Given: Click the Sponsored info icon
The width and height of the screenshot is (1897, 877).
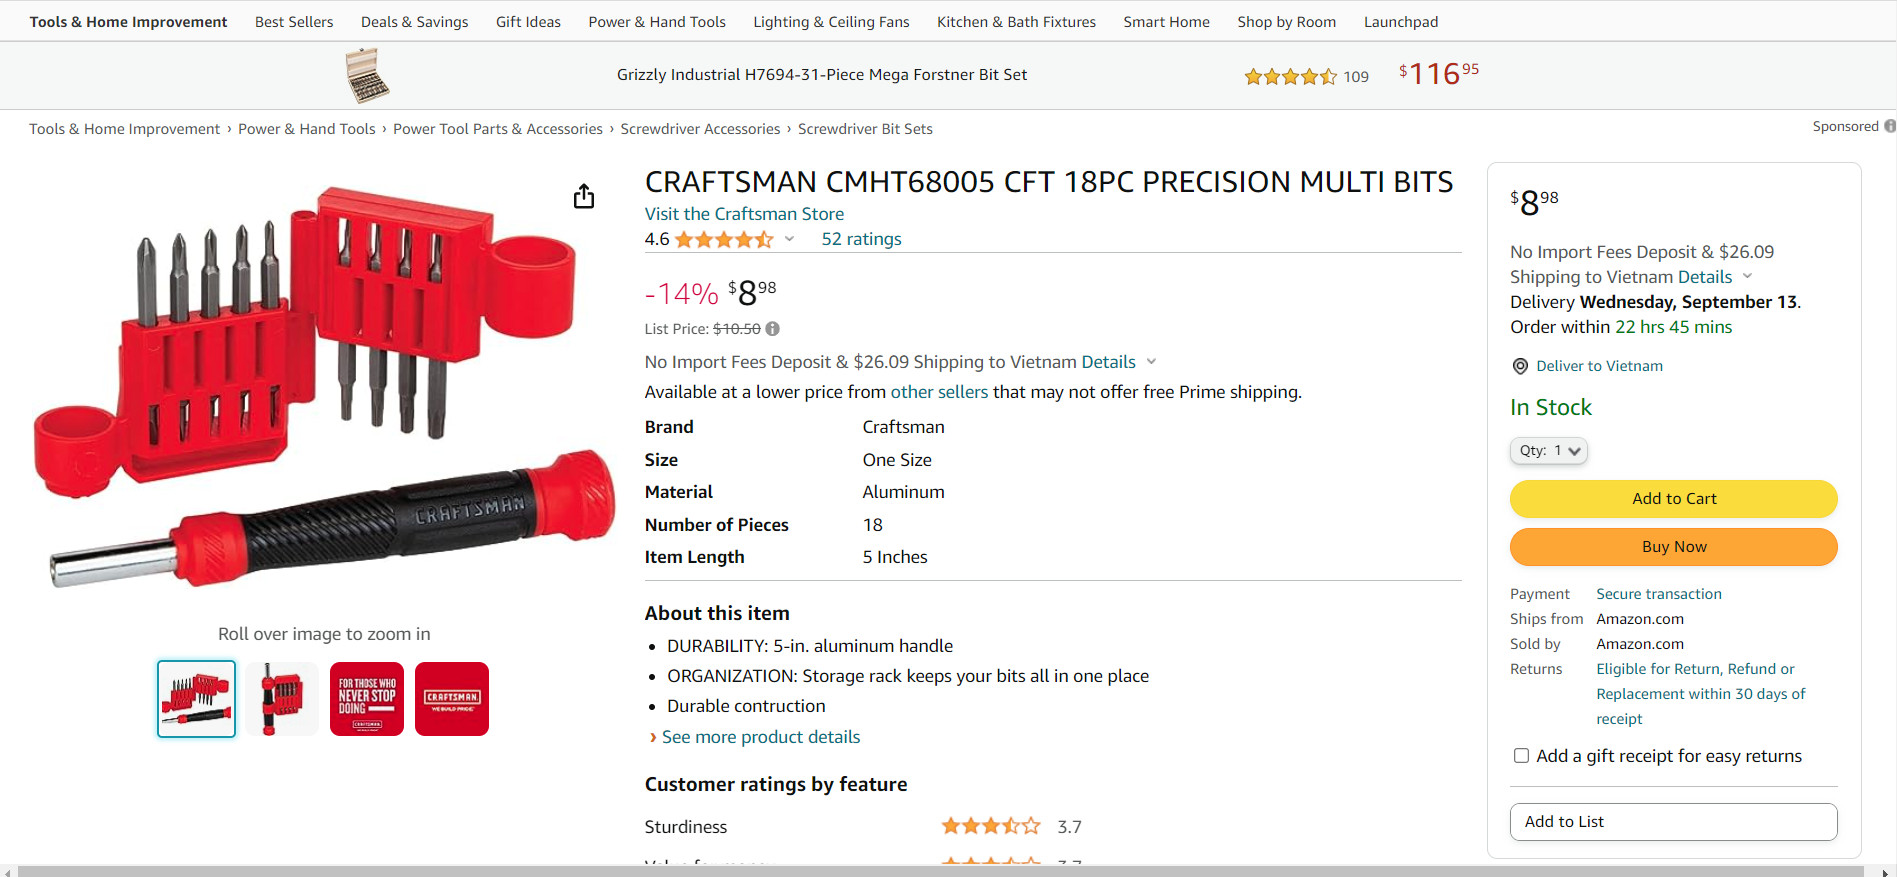Looking at the screenshot, I should tap(1889, 126).
